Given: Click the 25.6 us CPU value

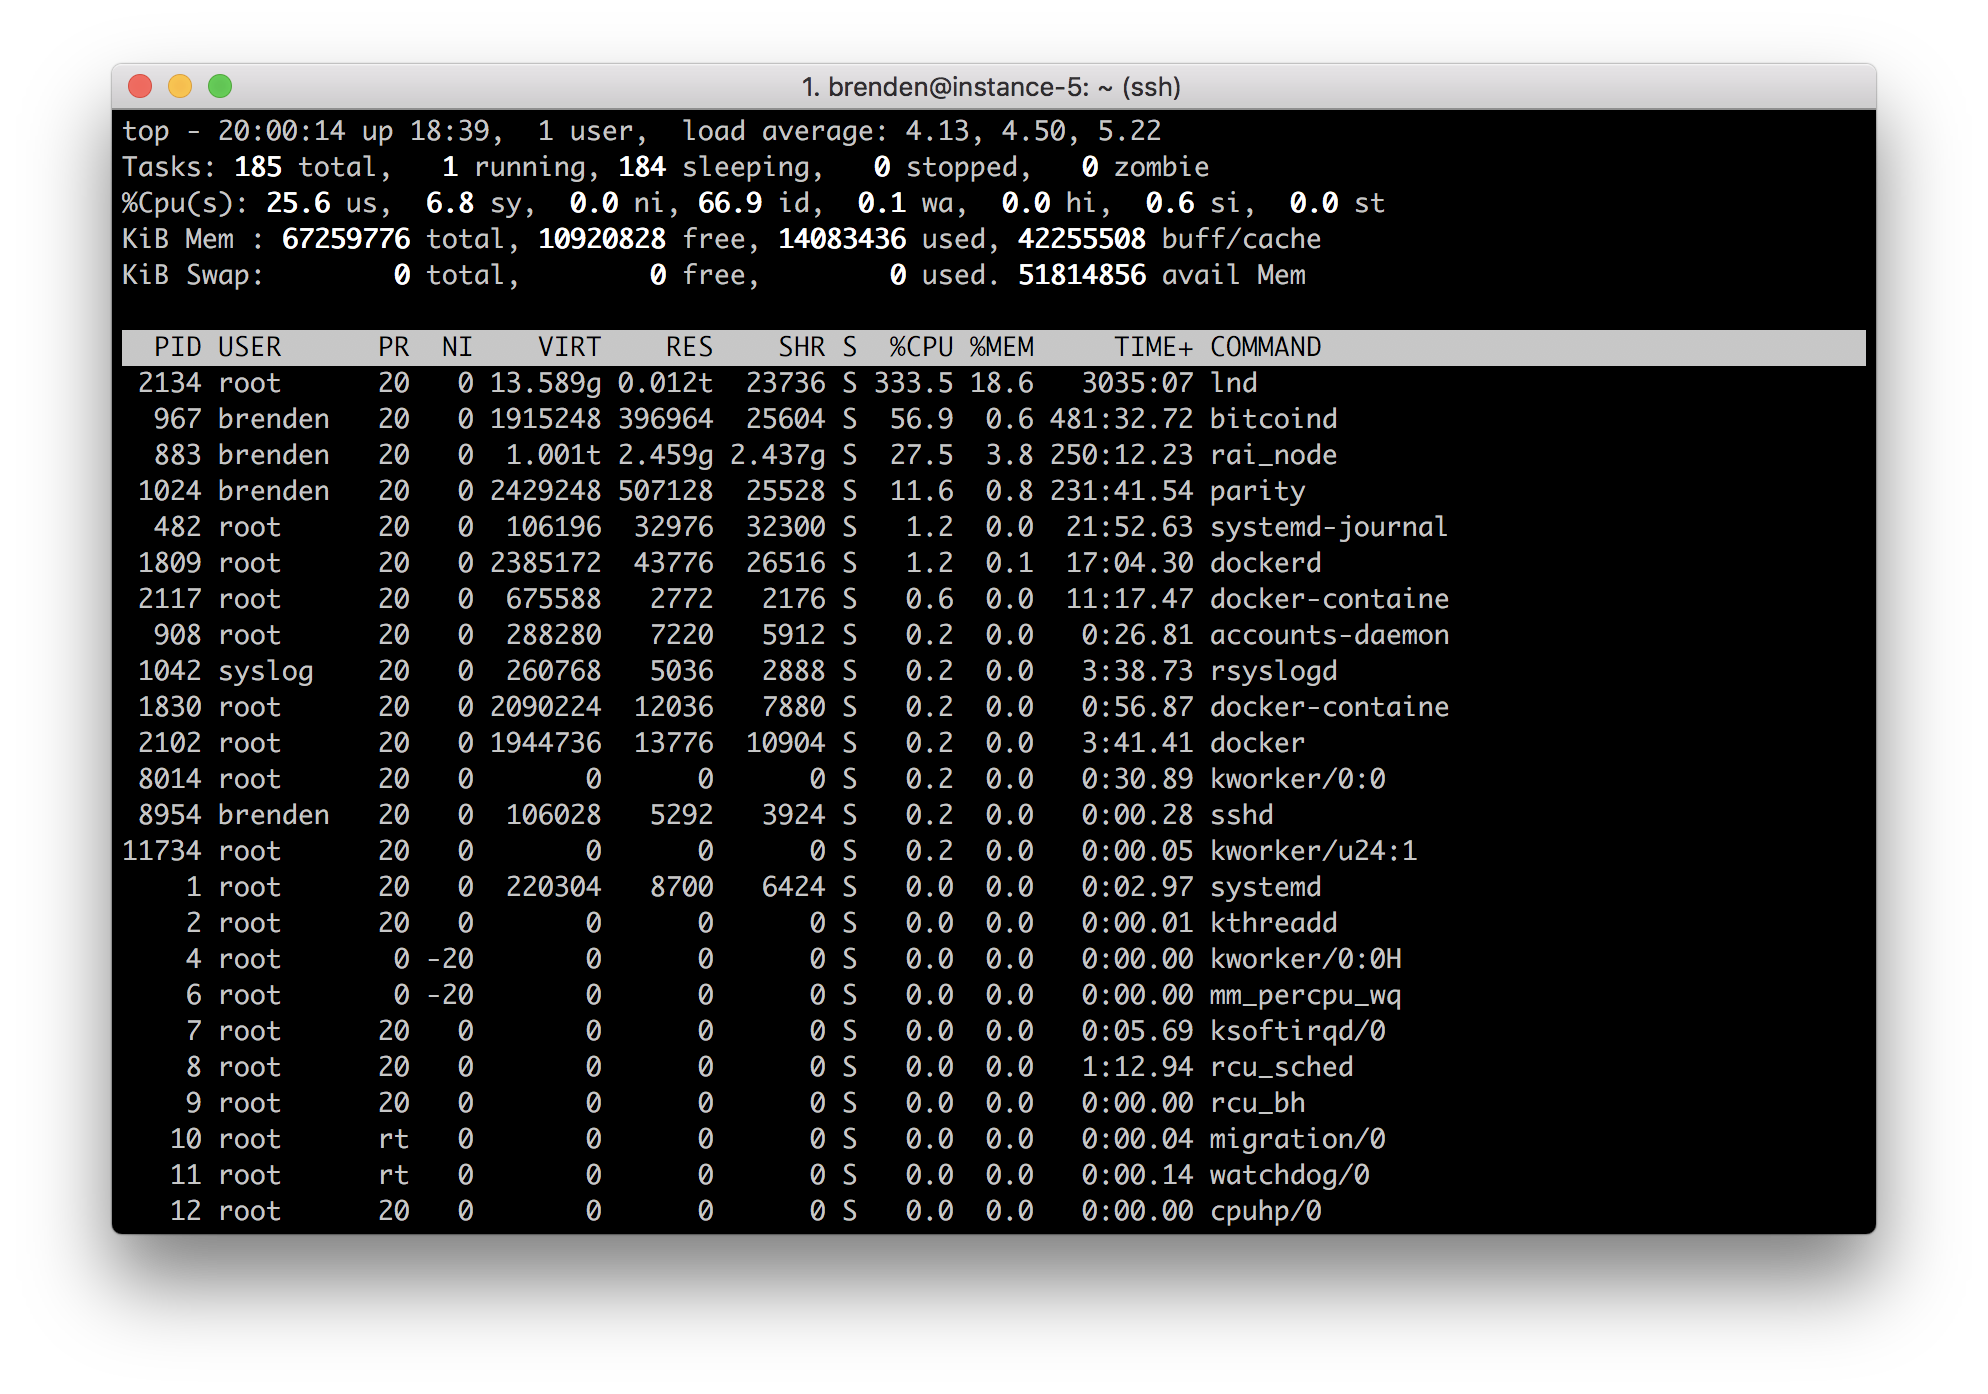Looking at the screenshot, I should [x=297, y=203].
